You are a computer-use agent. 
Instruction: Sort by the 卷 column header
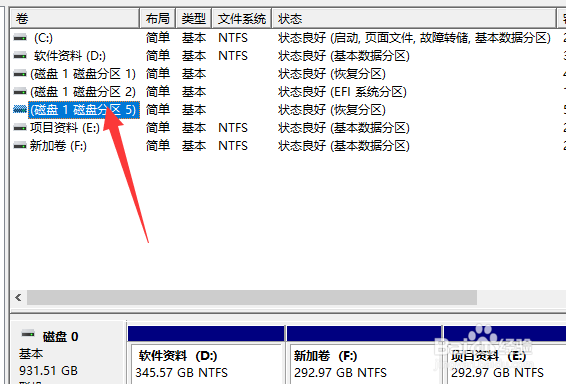point(75,18)
